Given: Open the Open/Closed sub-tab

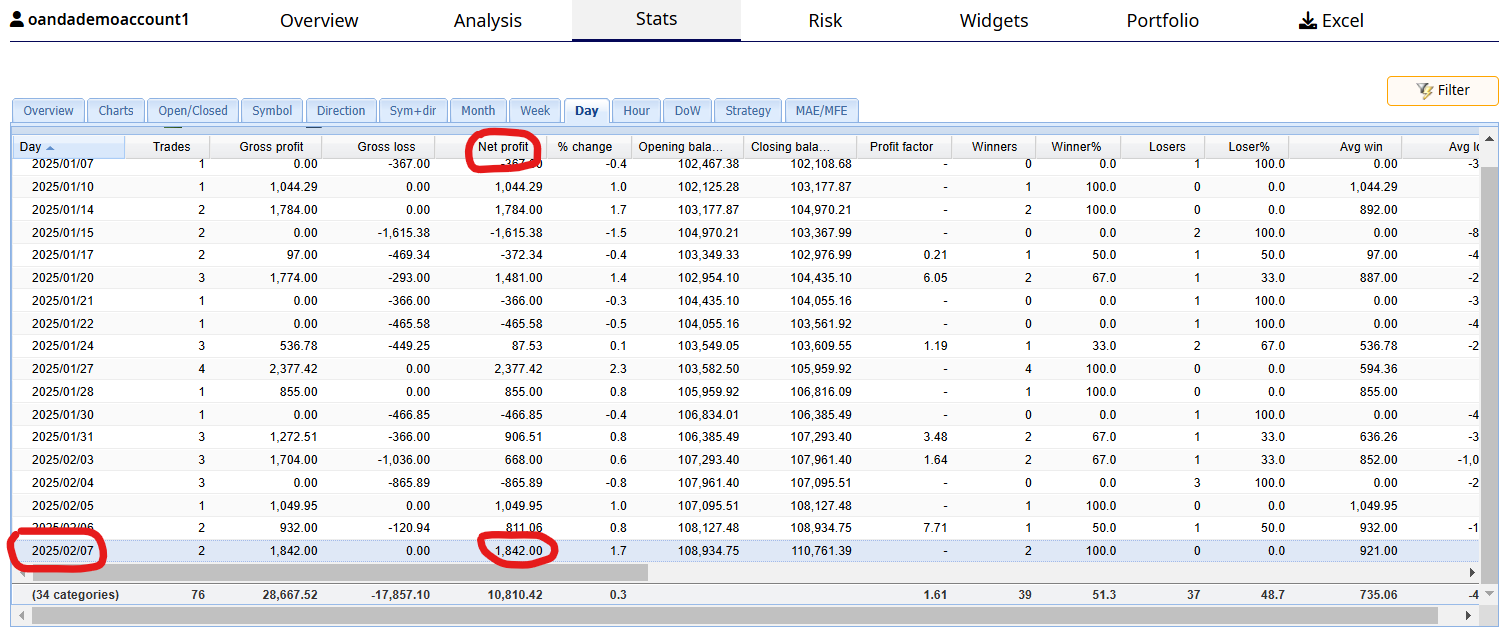Looking at the screenshot, I should pyautogui.click(x=193, y=111).
